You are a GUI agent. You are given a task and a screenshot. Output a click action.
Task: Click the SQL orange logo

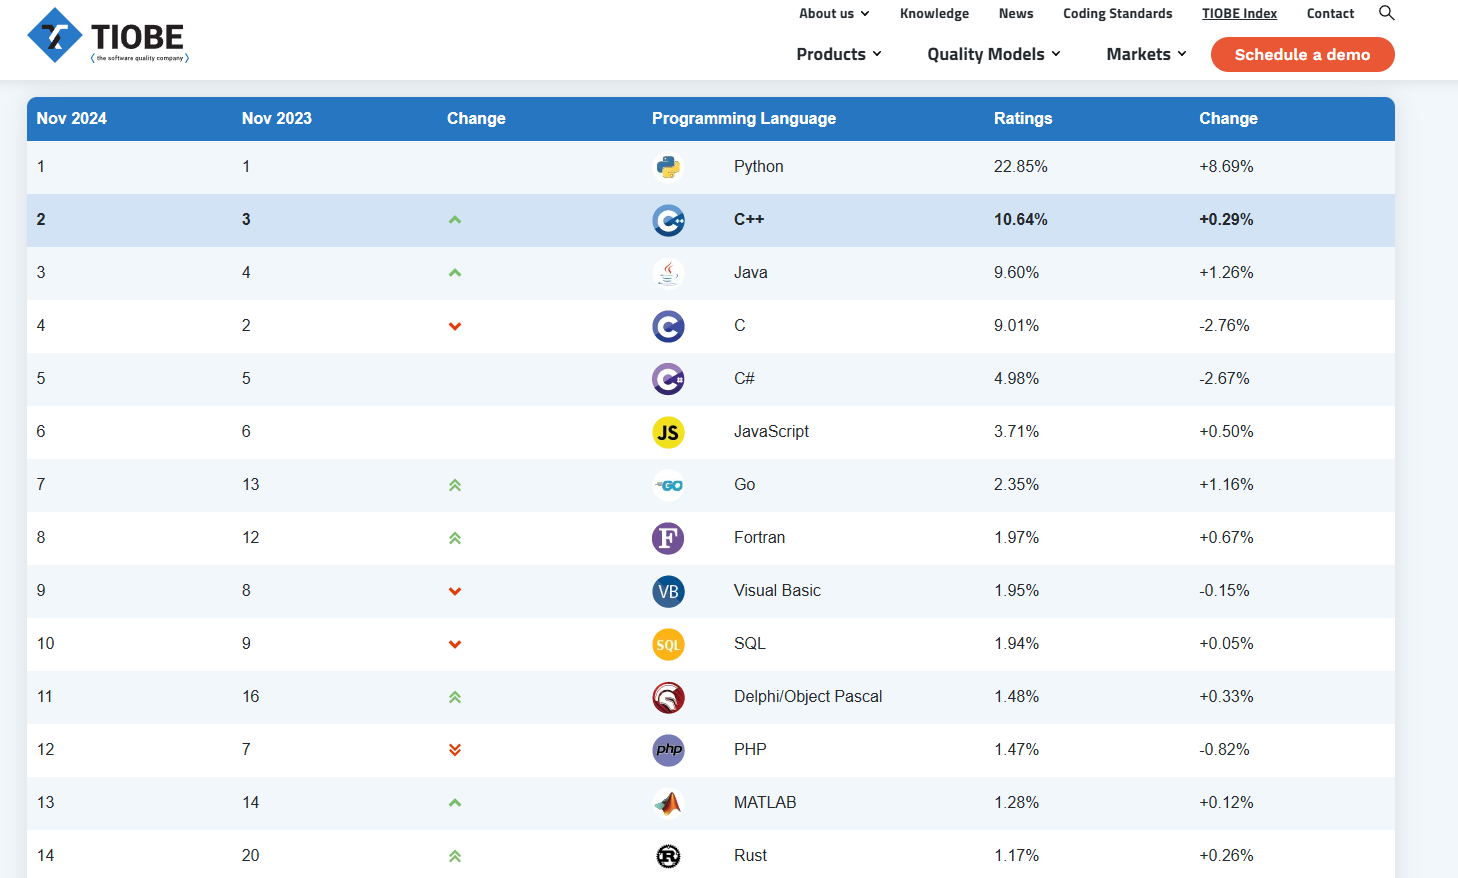click(x=668, y=644)
